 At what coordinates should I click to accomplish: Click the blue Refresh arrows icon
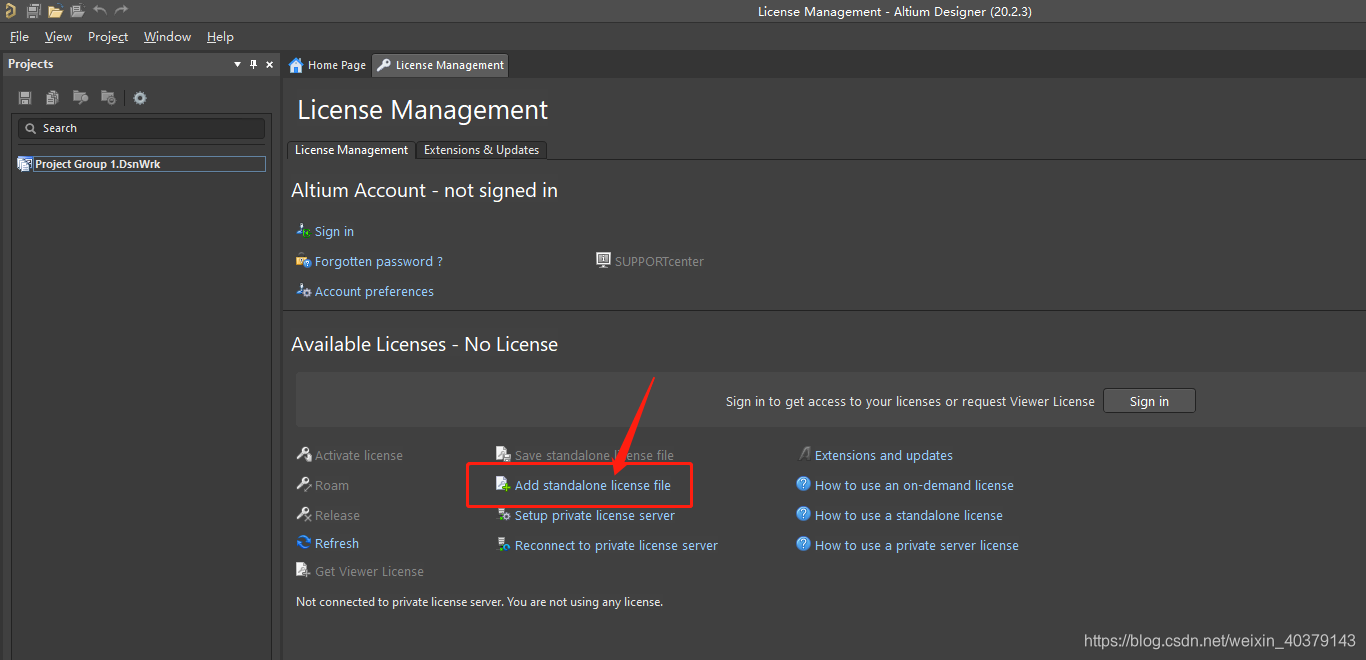(x=304, y=542)
